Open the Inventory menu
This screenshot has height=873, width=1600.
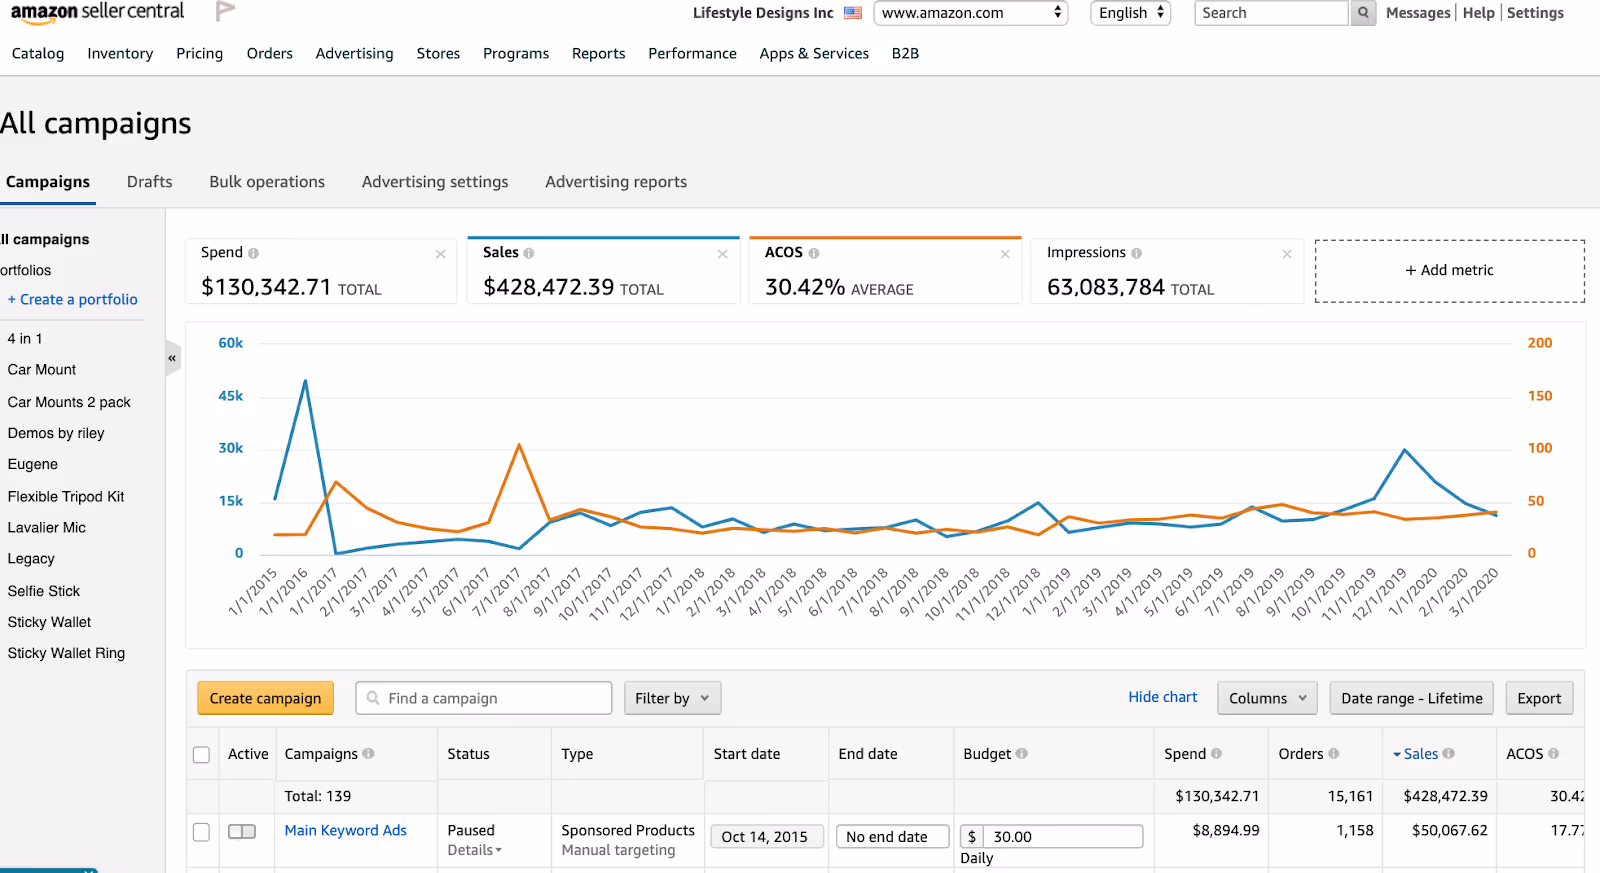click(x=120, y=53)
